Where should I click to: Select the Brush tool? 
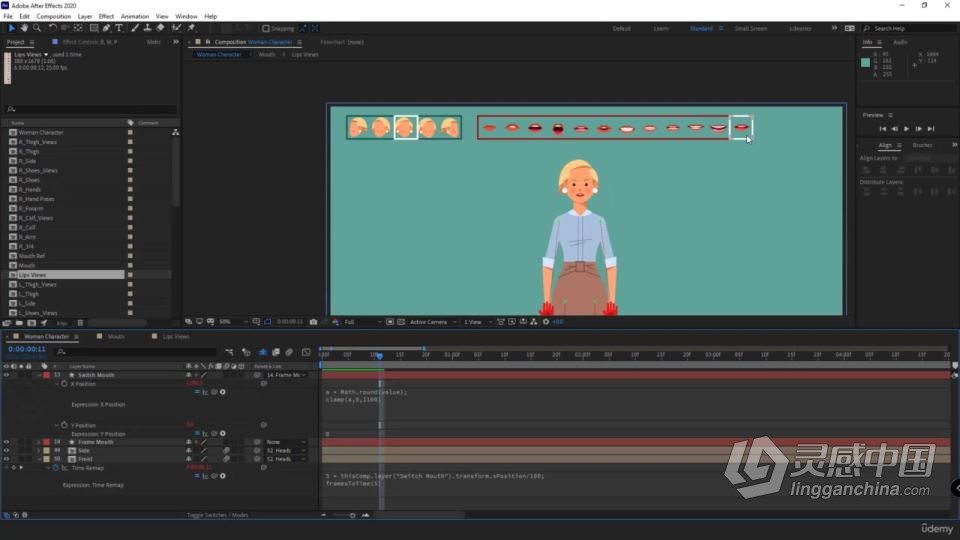point(135,28)
